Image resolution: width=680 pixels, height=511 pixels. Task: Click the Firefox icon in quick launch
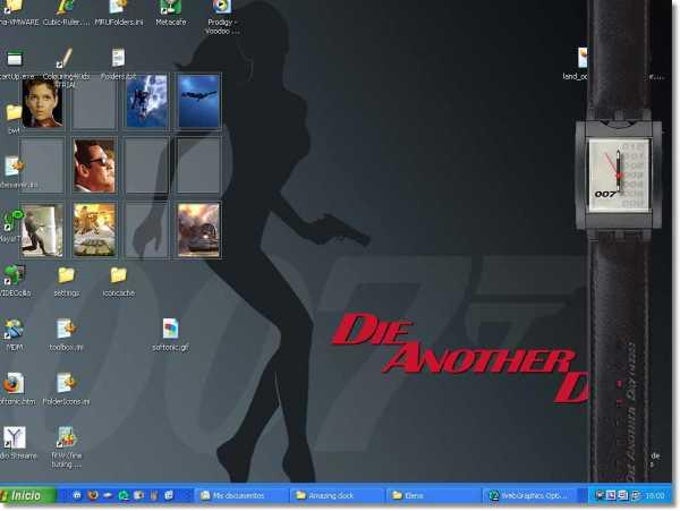point(93,495)
